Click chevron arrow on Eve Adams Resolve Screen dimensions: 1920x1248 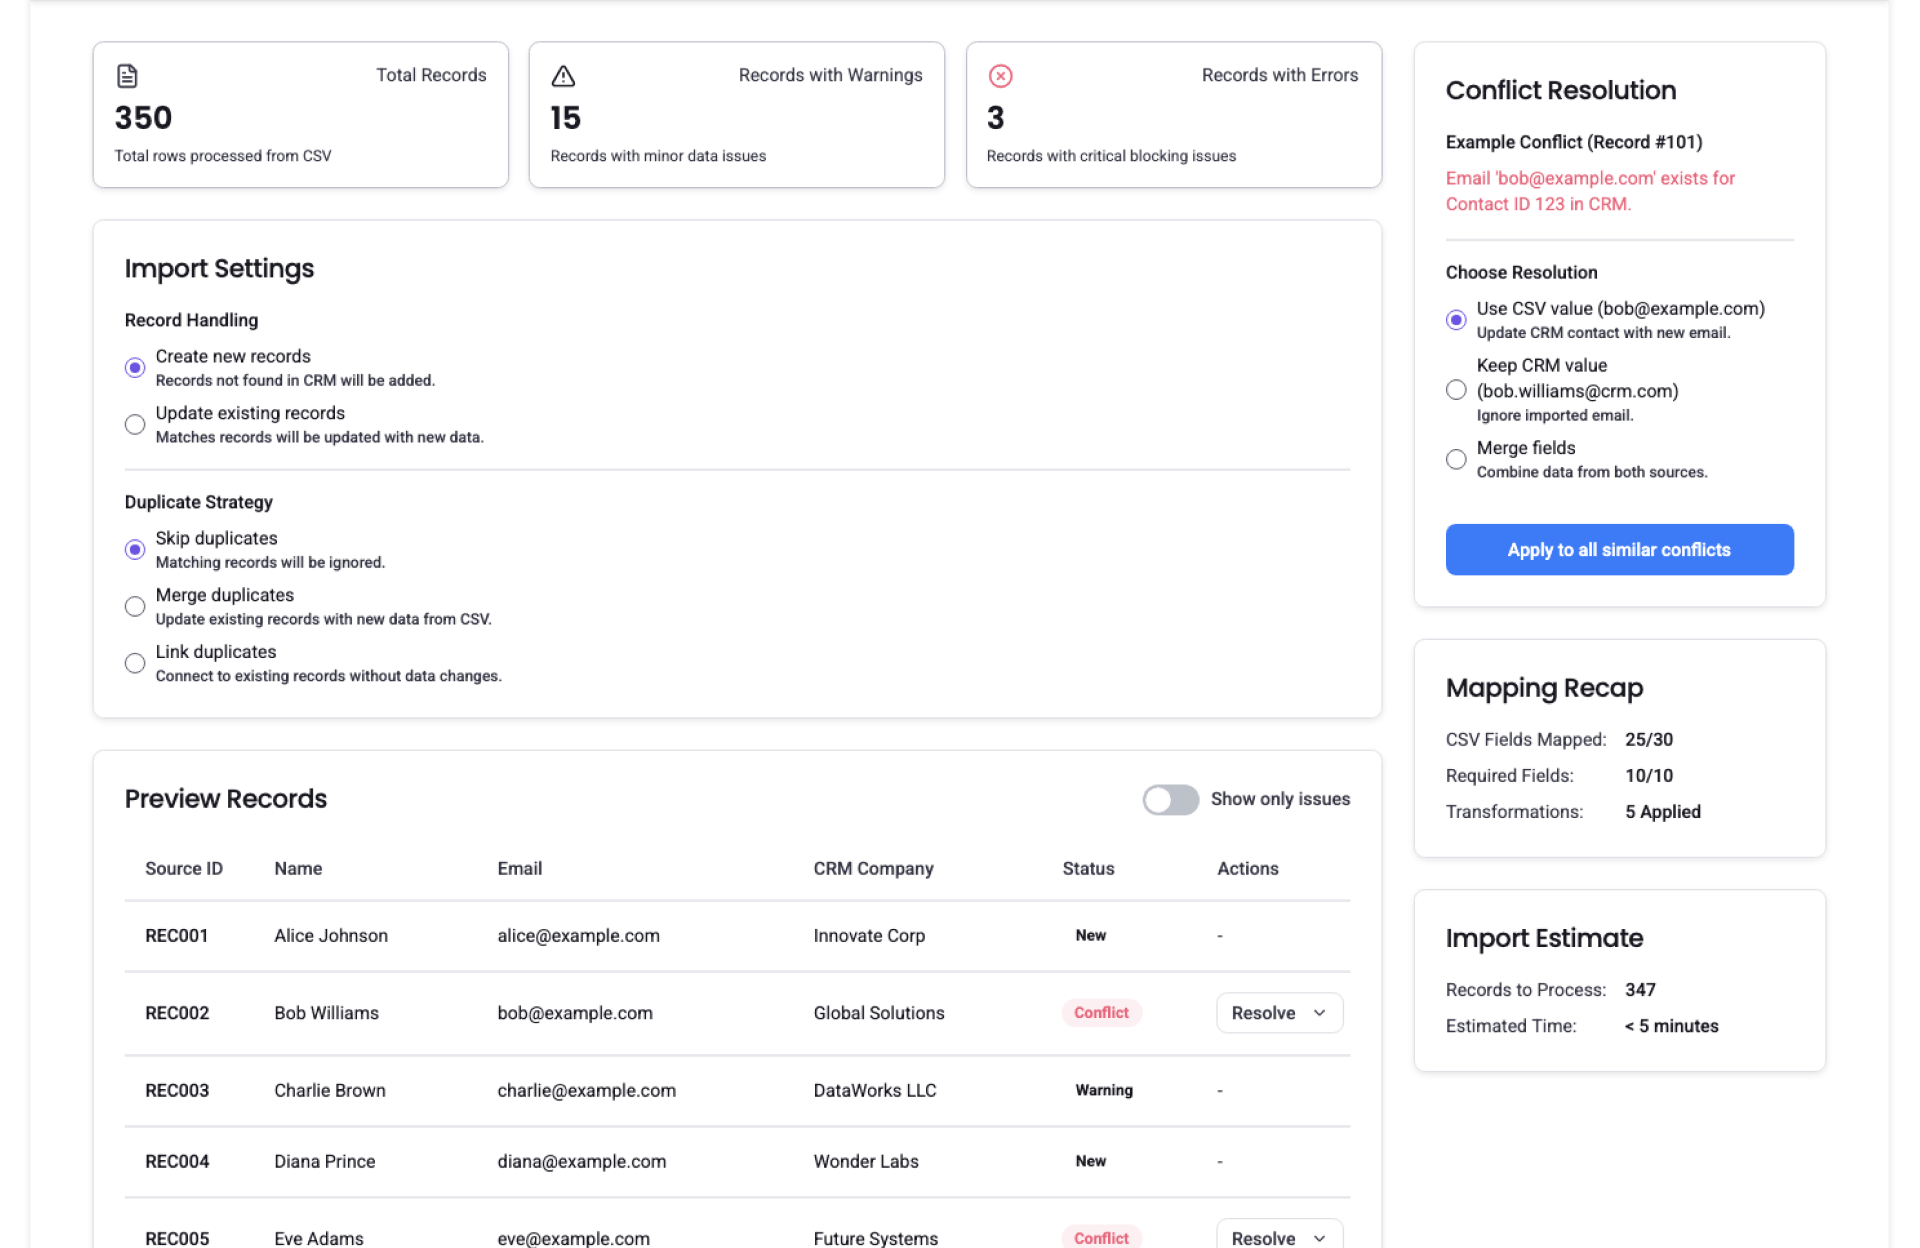1319,1238
